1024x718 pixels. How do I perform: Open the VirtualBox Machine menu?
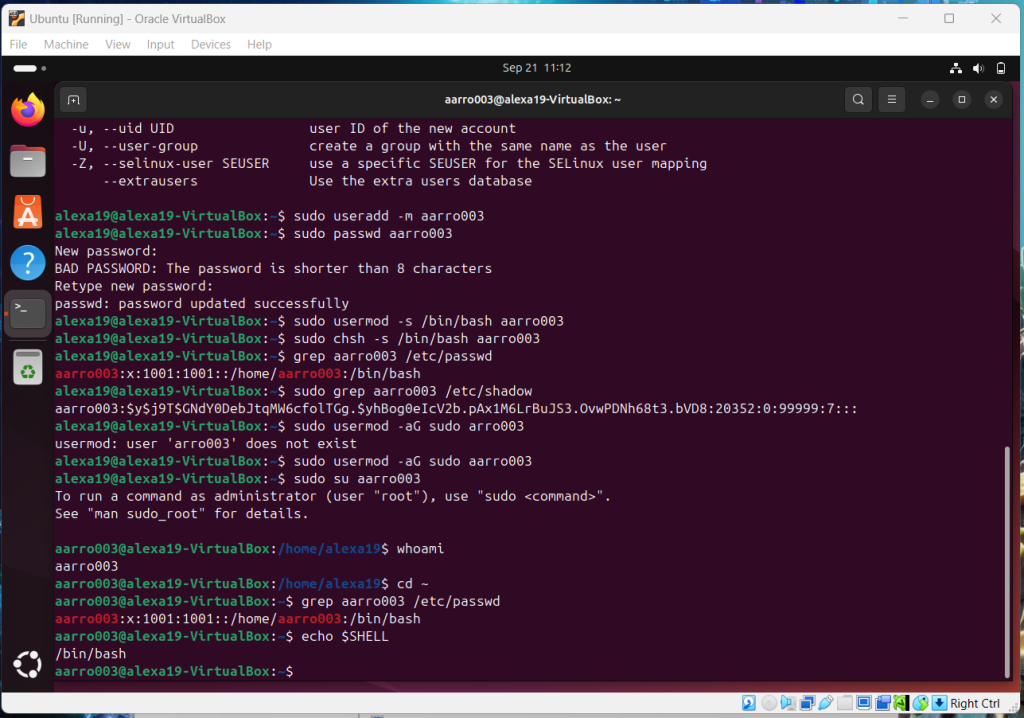(66, 45)
